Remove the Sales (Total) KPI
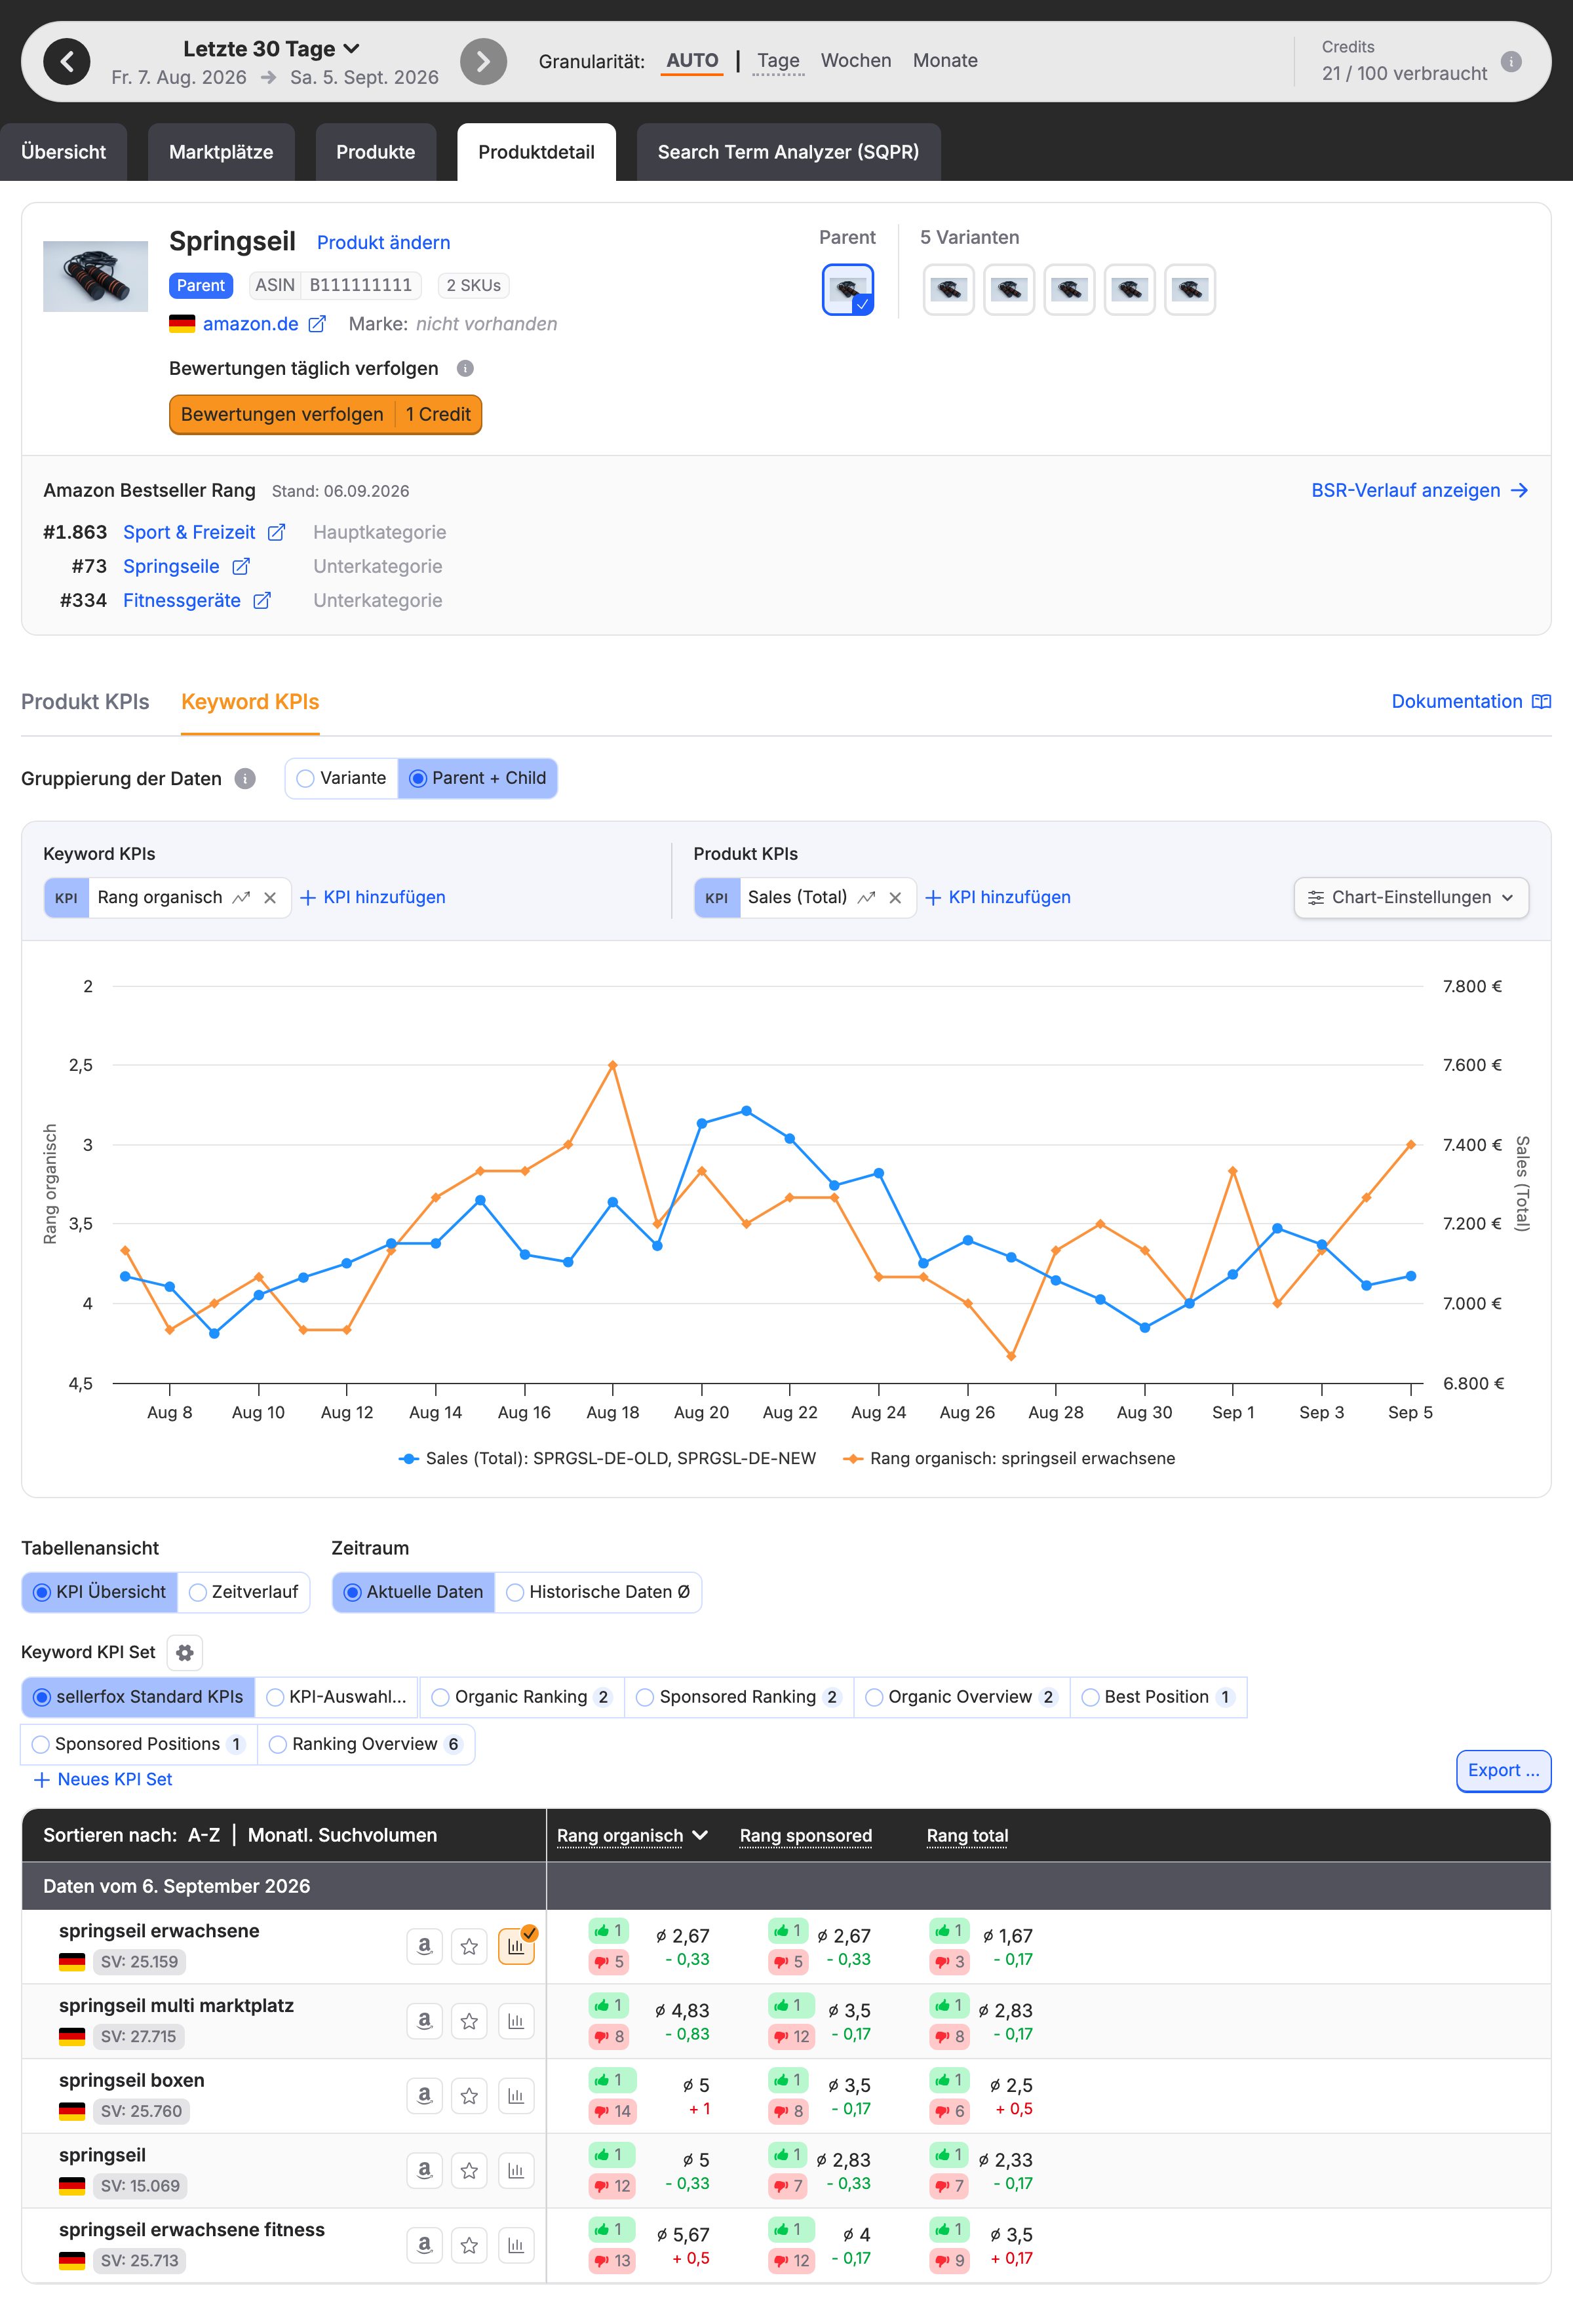Image resolution: width=1573 pixels, height=2324 pixels. [x=895, y=898]
